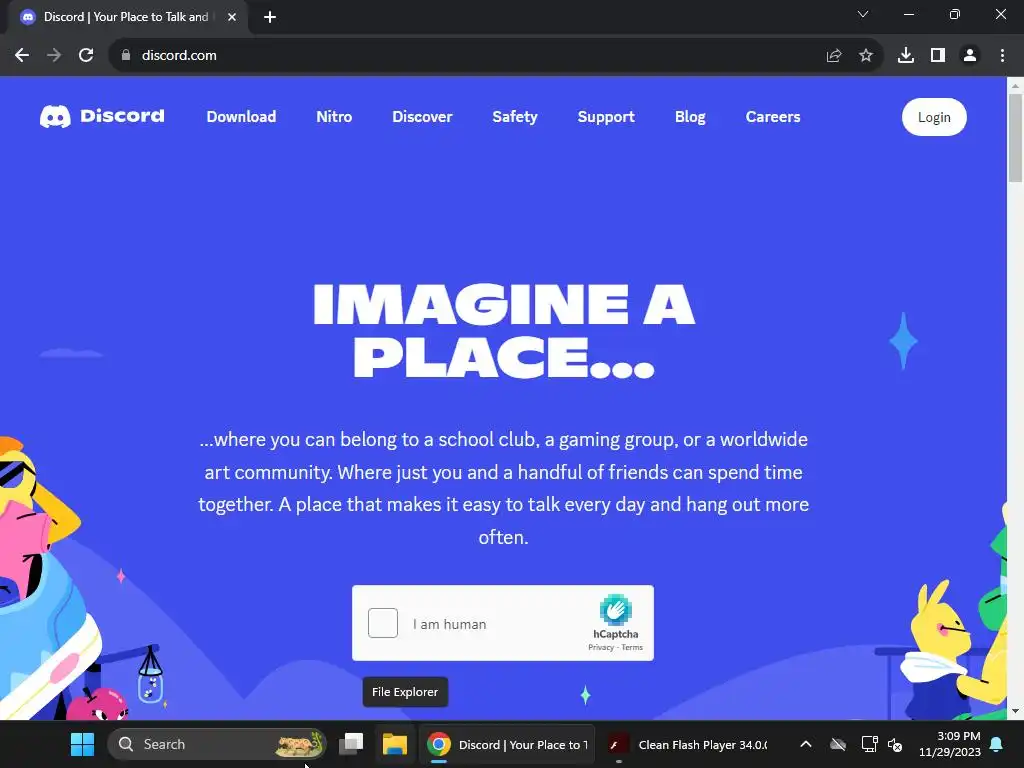Expand the hidden system tray icons

(806, 744)
